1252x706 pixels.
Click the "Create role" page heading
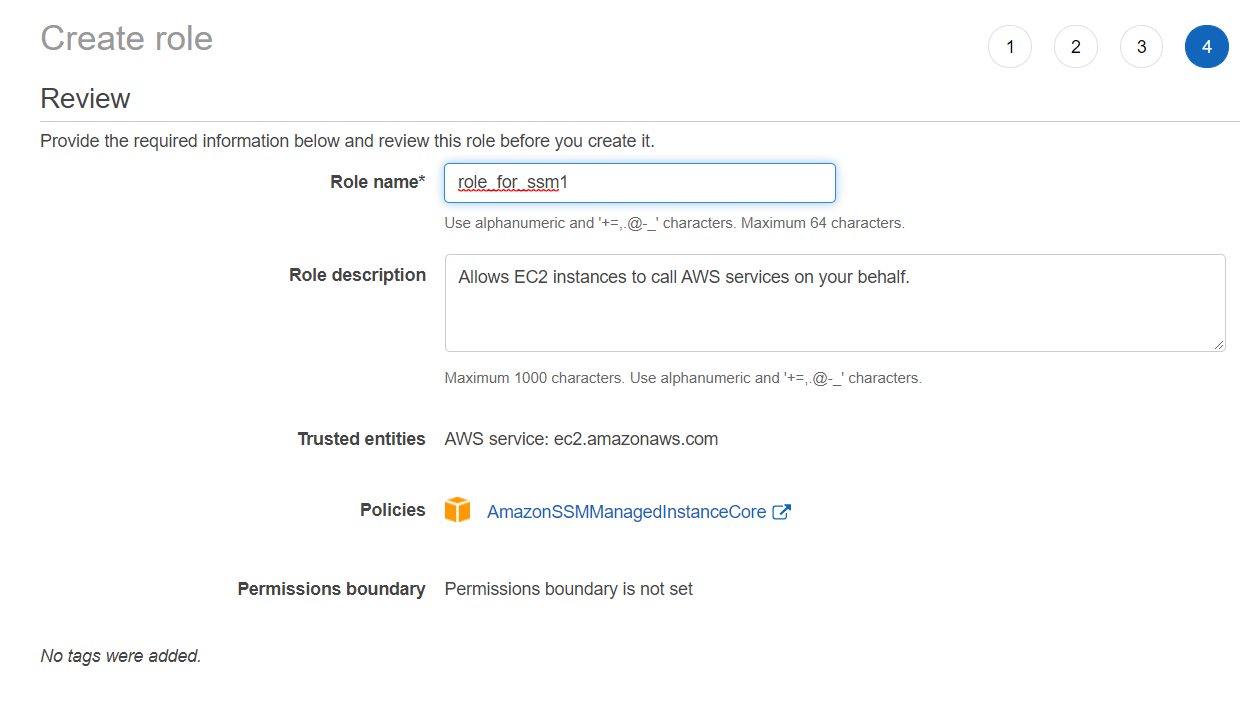pyautogui.click(x=126, y=39)
